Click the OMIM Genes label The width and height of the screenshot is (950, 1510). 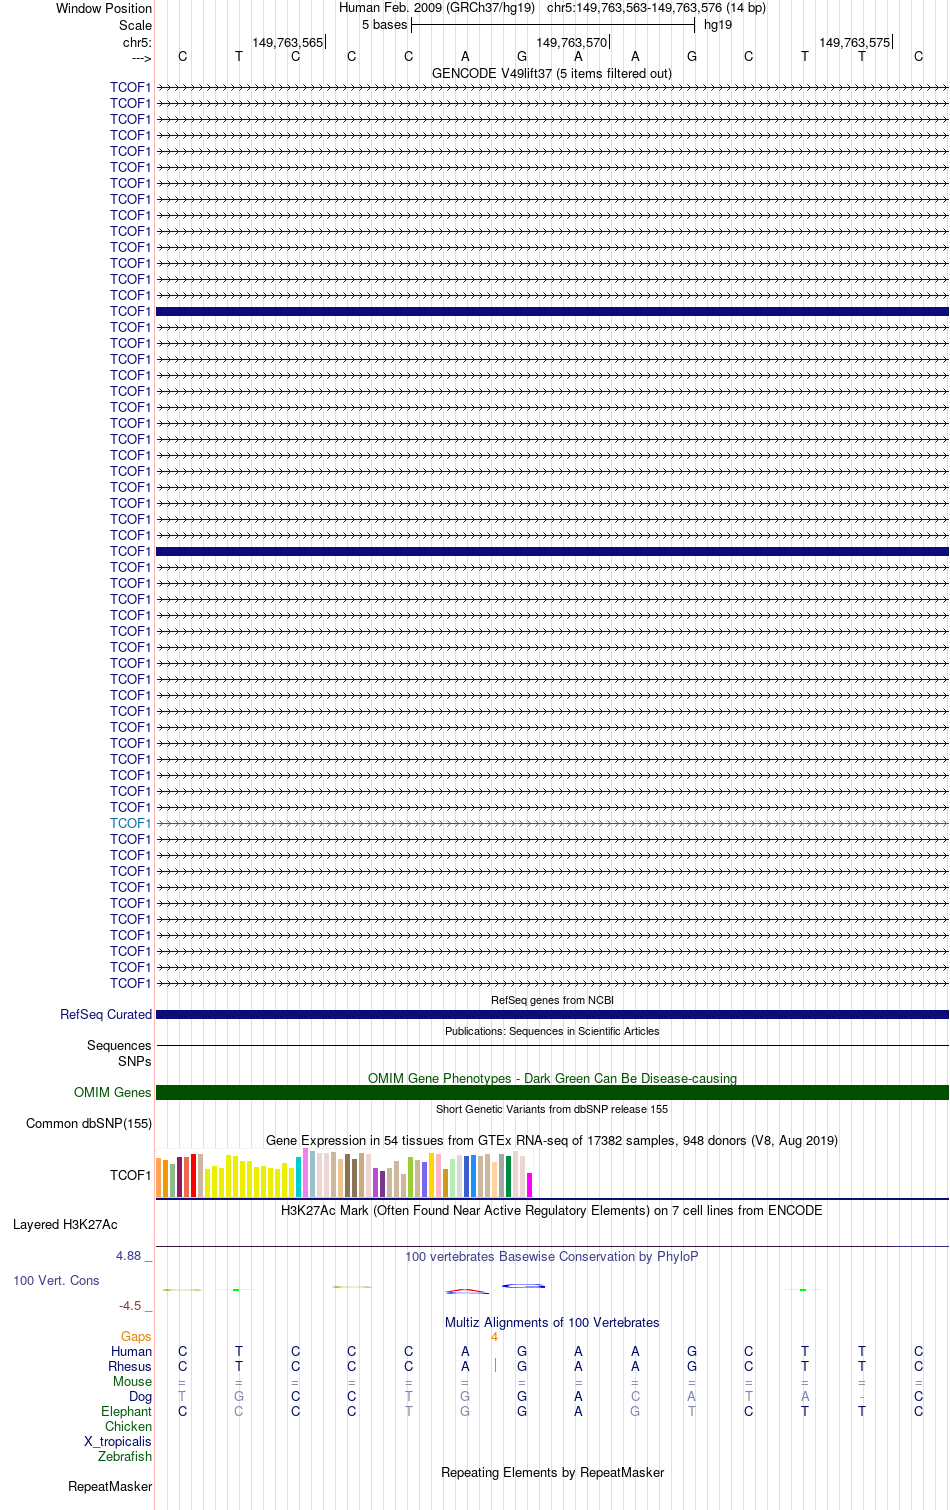[x=113, y=1092]
